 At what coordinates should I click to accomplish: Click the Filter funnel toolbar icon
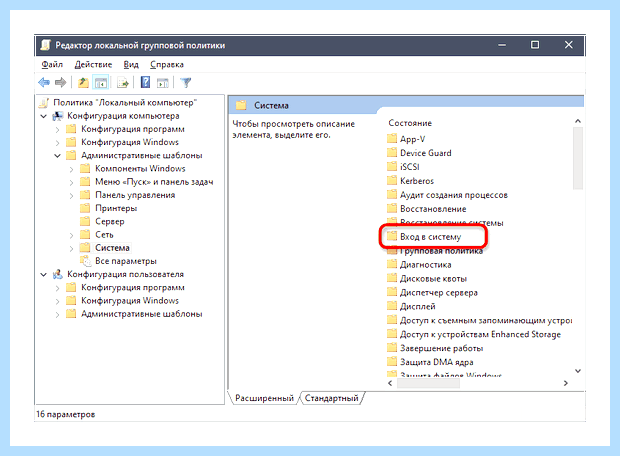tap(185, 83)
